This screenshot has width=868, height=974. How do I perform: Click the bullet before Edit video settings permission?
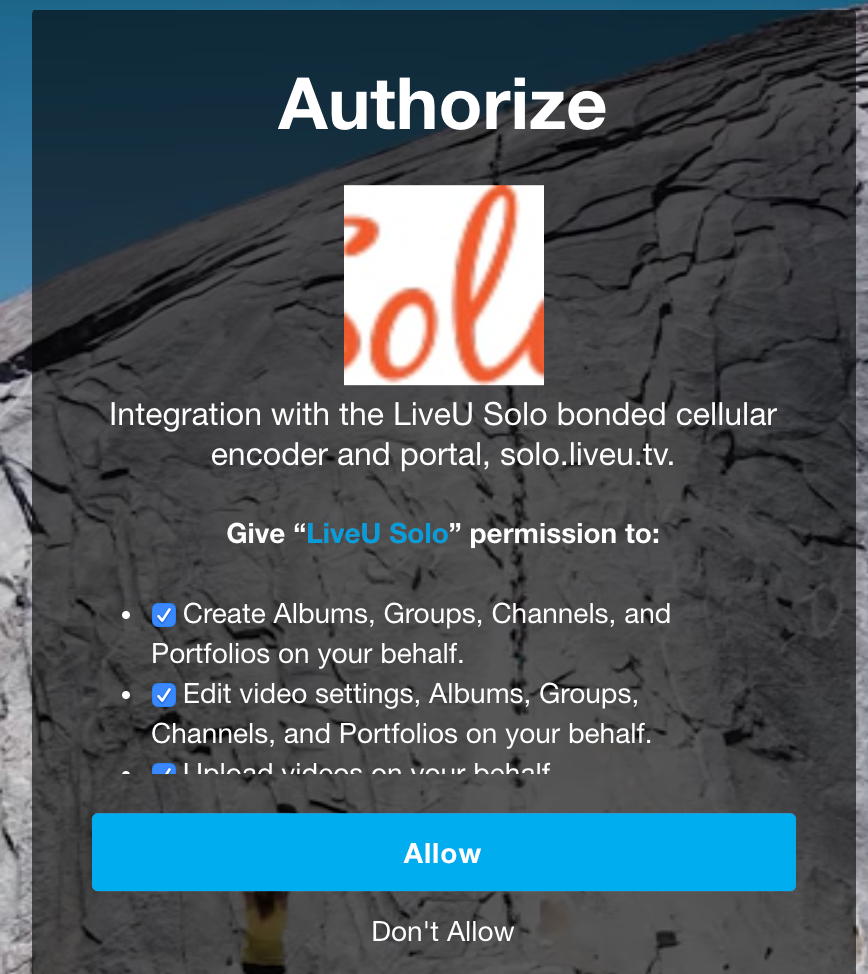pos(126,695)
